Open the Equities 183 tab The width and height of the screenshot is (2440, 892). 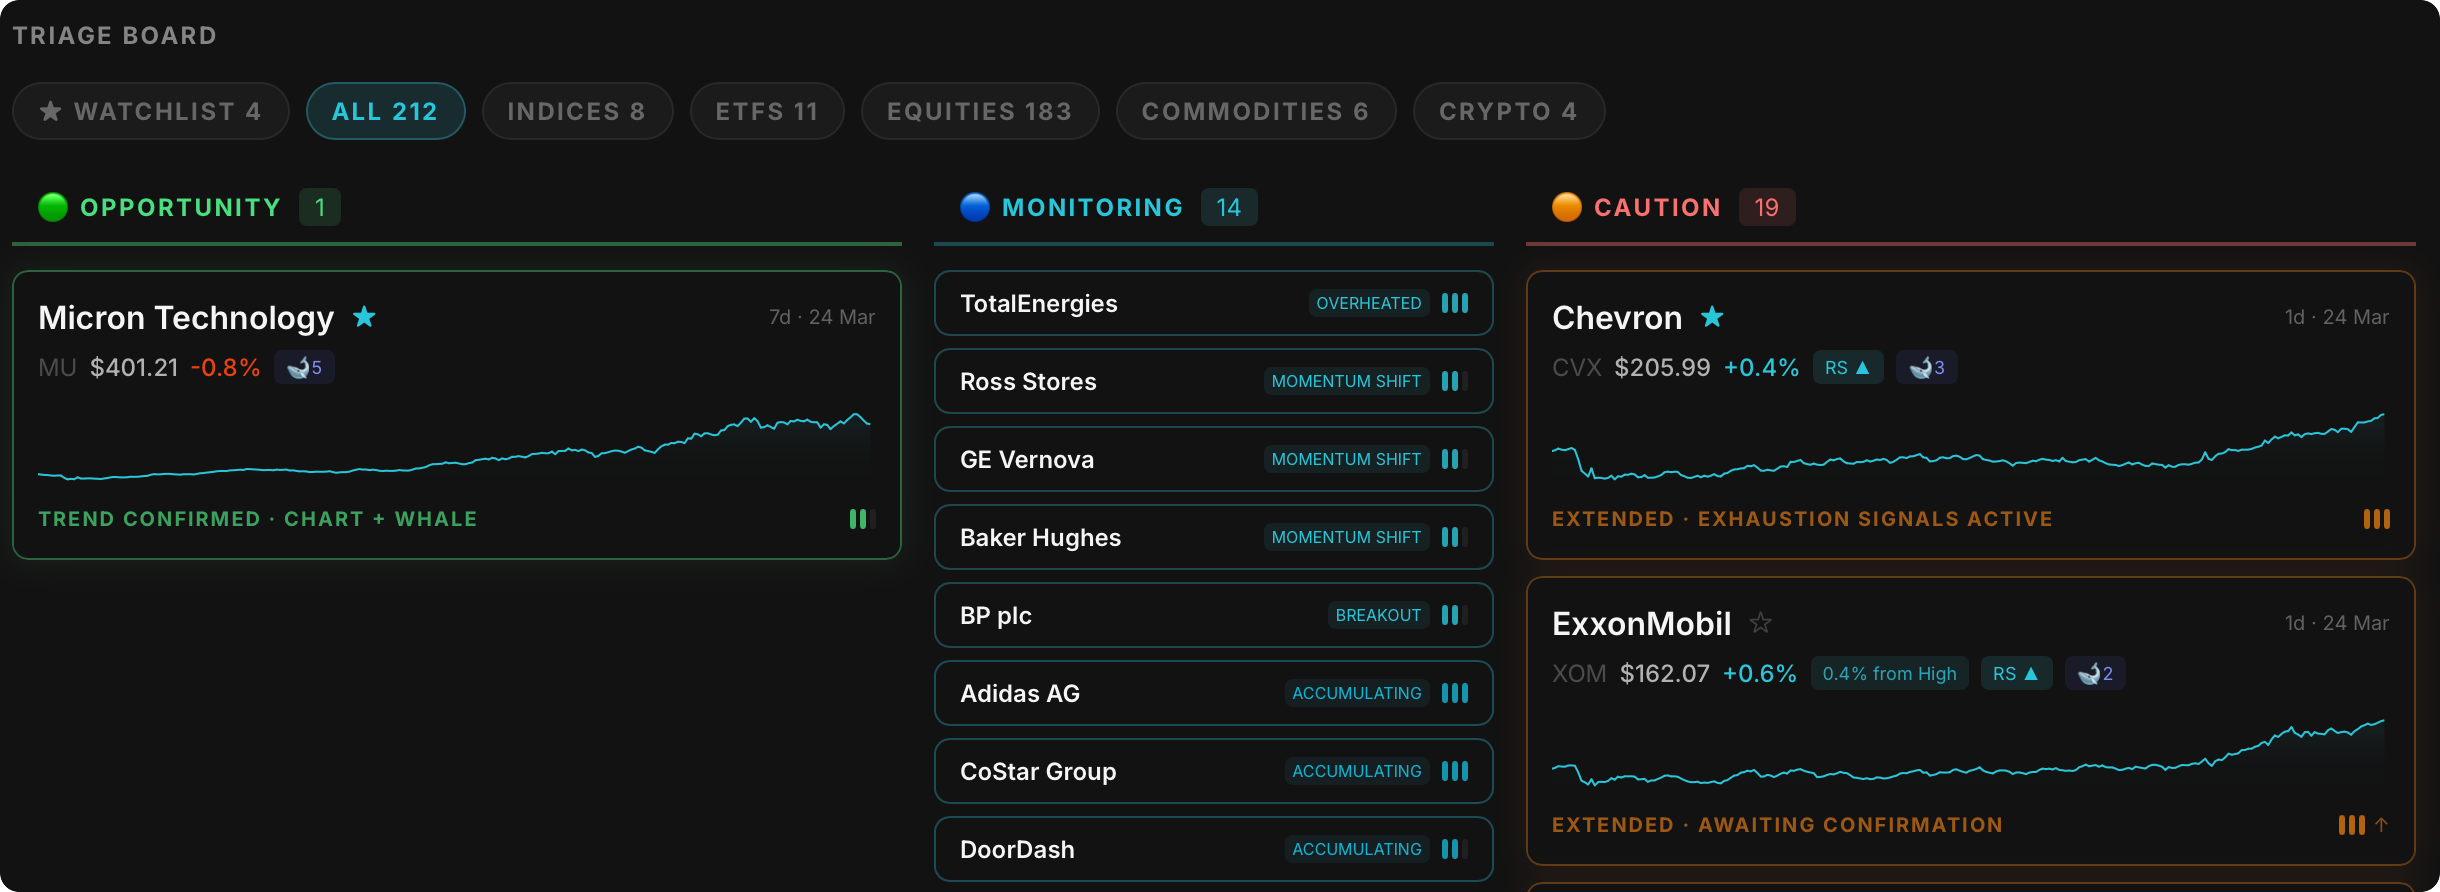pyautogui.click(x=980, y=111)
